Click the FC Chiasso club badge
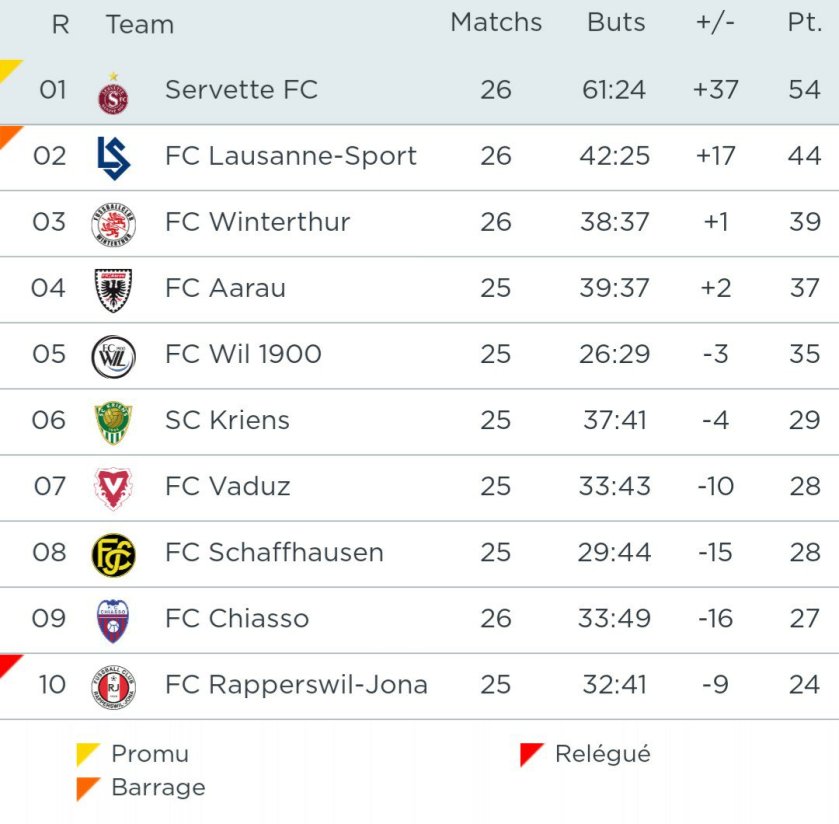This screenshot has height=824, width=839. (113, 620)
